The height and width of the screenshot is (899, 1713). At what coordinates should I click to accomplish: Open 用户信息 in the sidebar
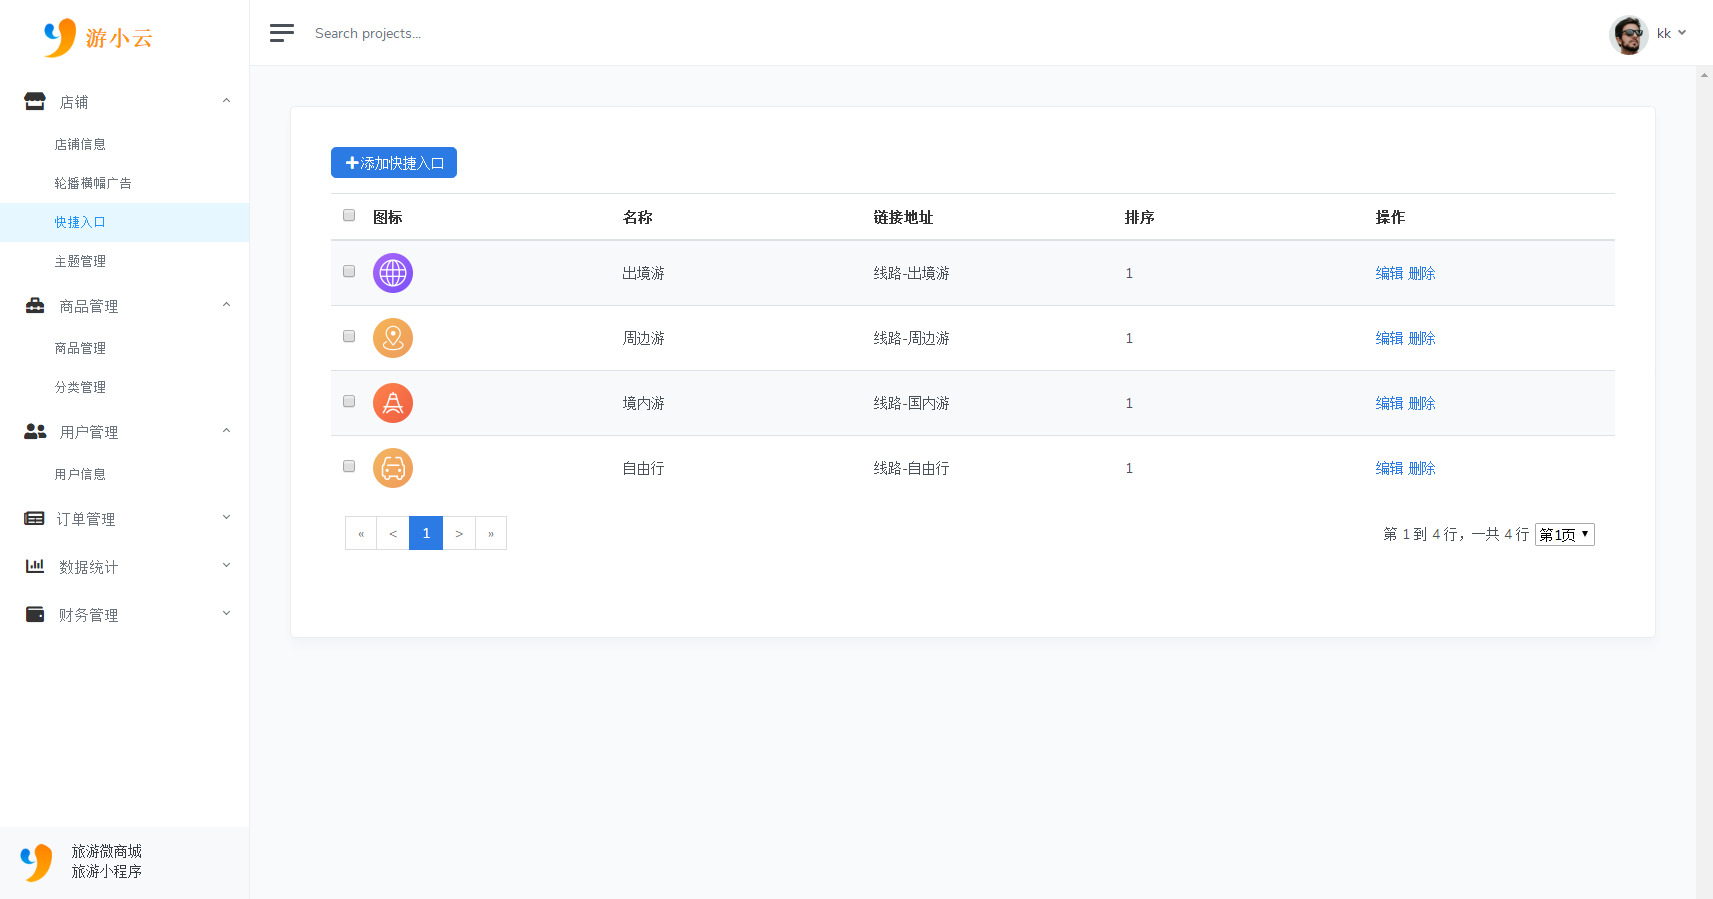80,474
